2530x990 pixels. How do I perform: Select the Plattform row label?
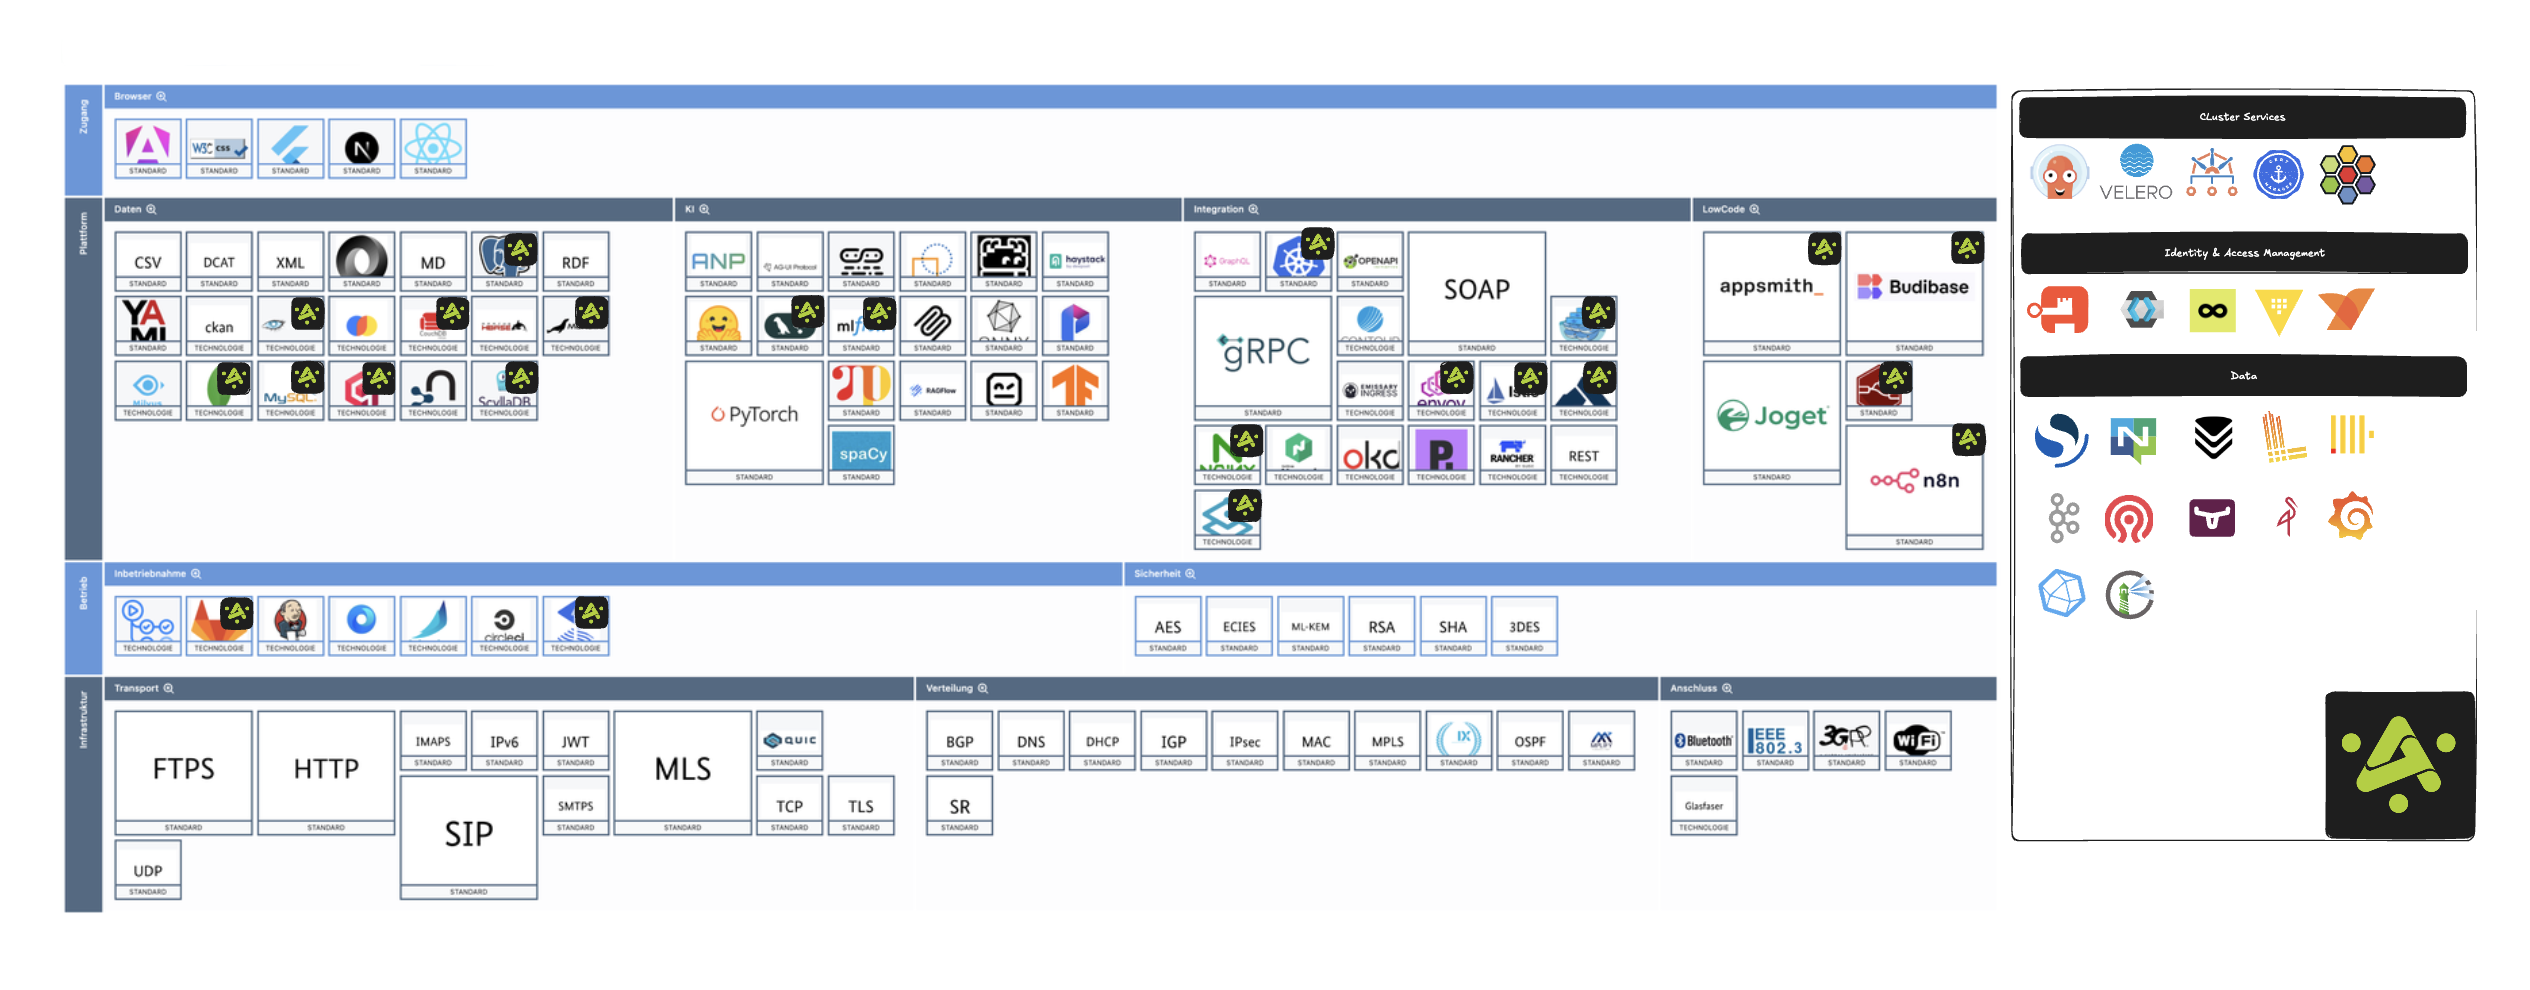point(83,235)
